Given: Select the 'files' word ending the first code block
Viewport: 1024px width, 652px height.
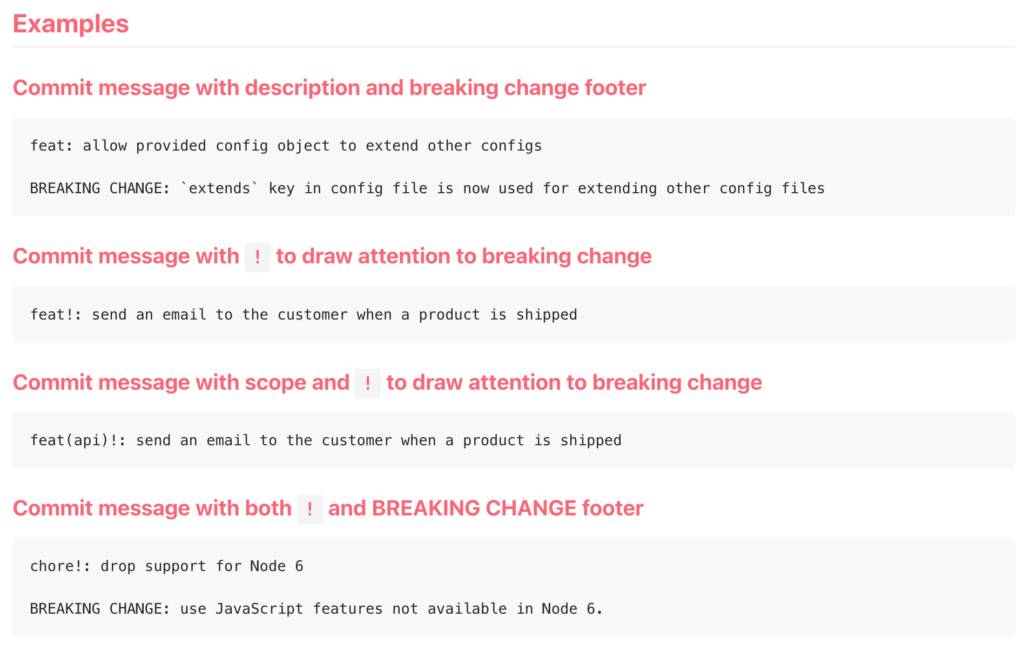Looking at the screenshot, I should tap(803, 188).
